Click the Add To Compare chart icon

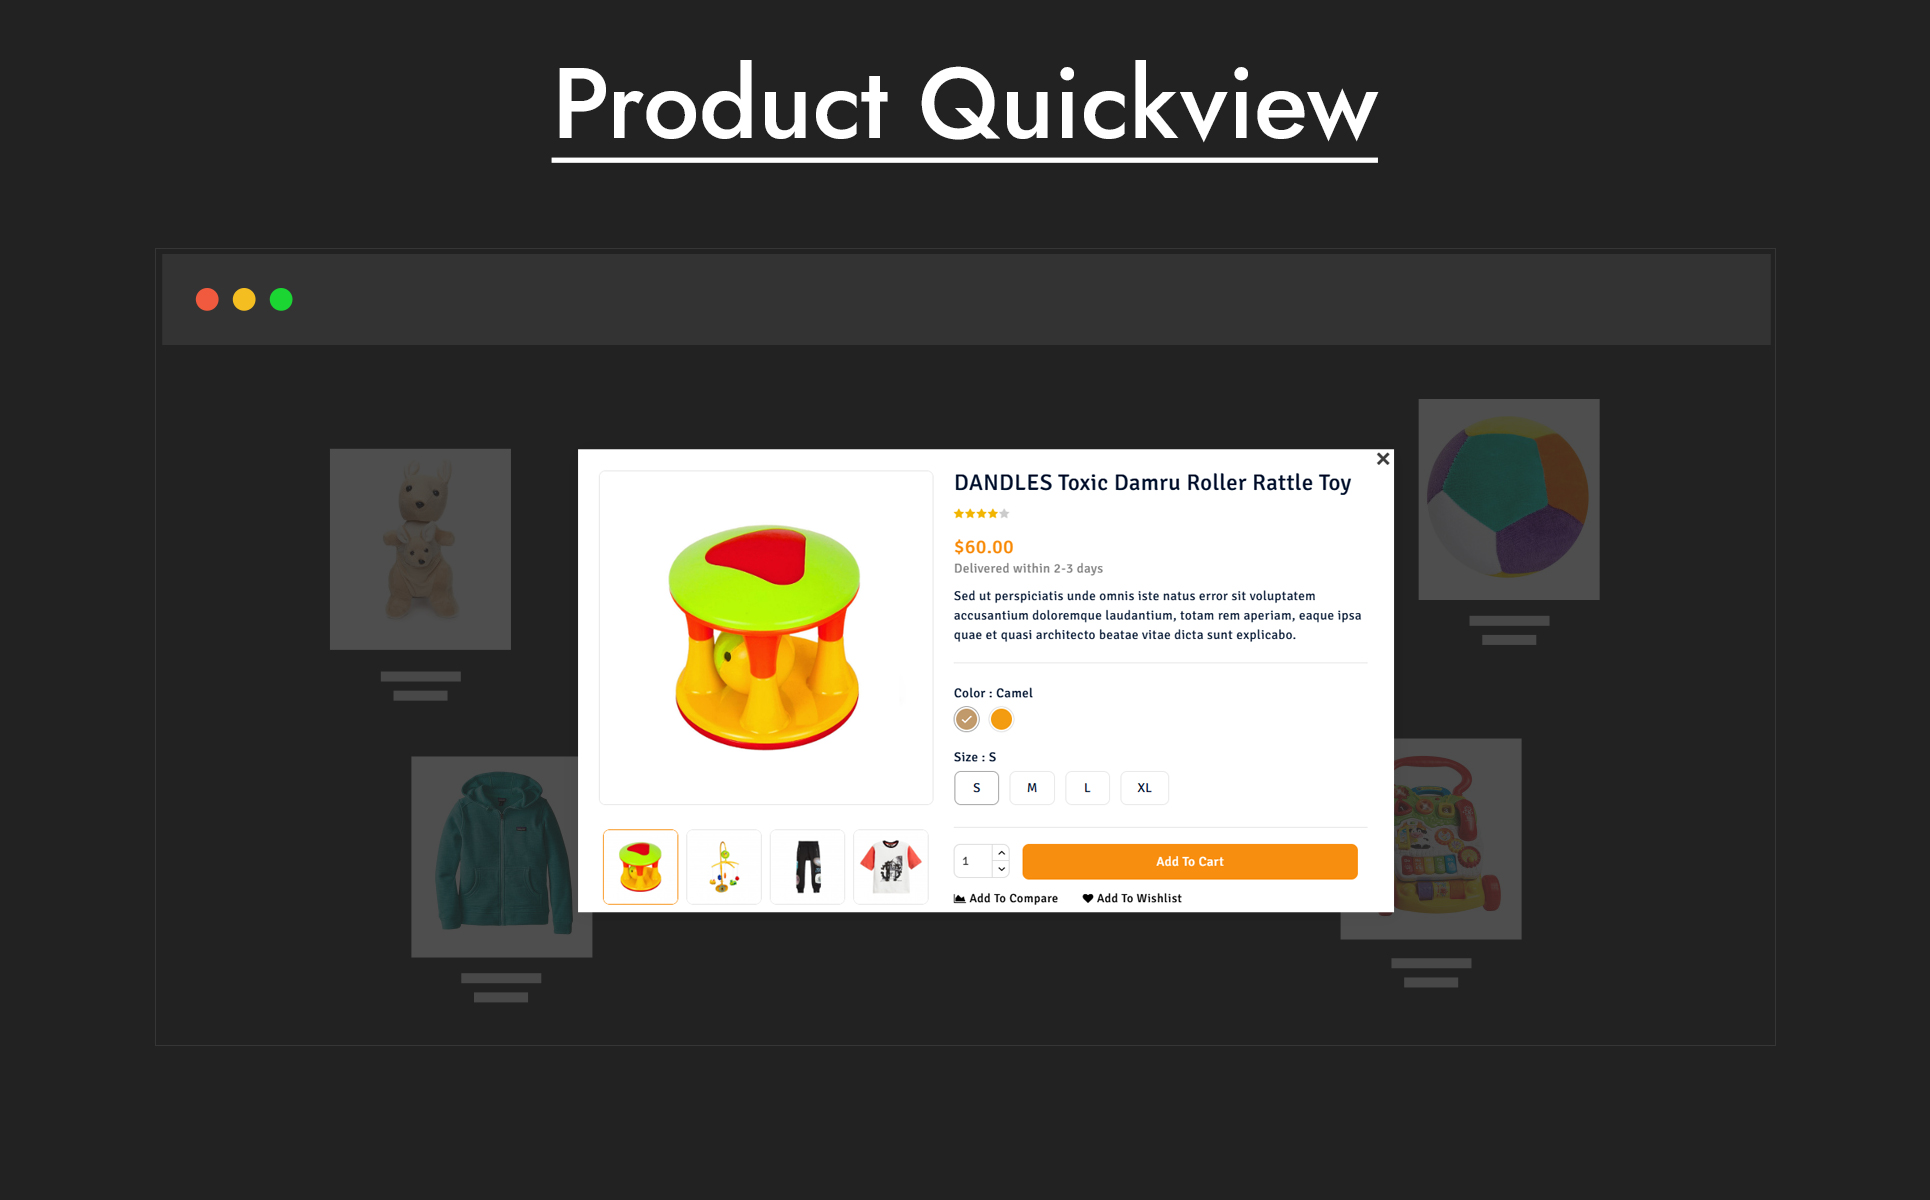pos(960,898)
